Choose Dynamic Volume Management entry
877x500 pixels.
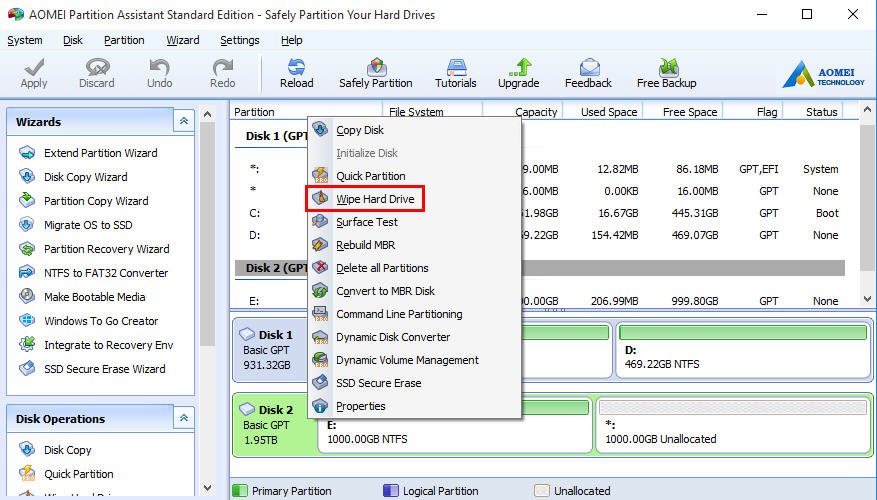pos(414,360)
